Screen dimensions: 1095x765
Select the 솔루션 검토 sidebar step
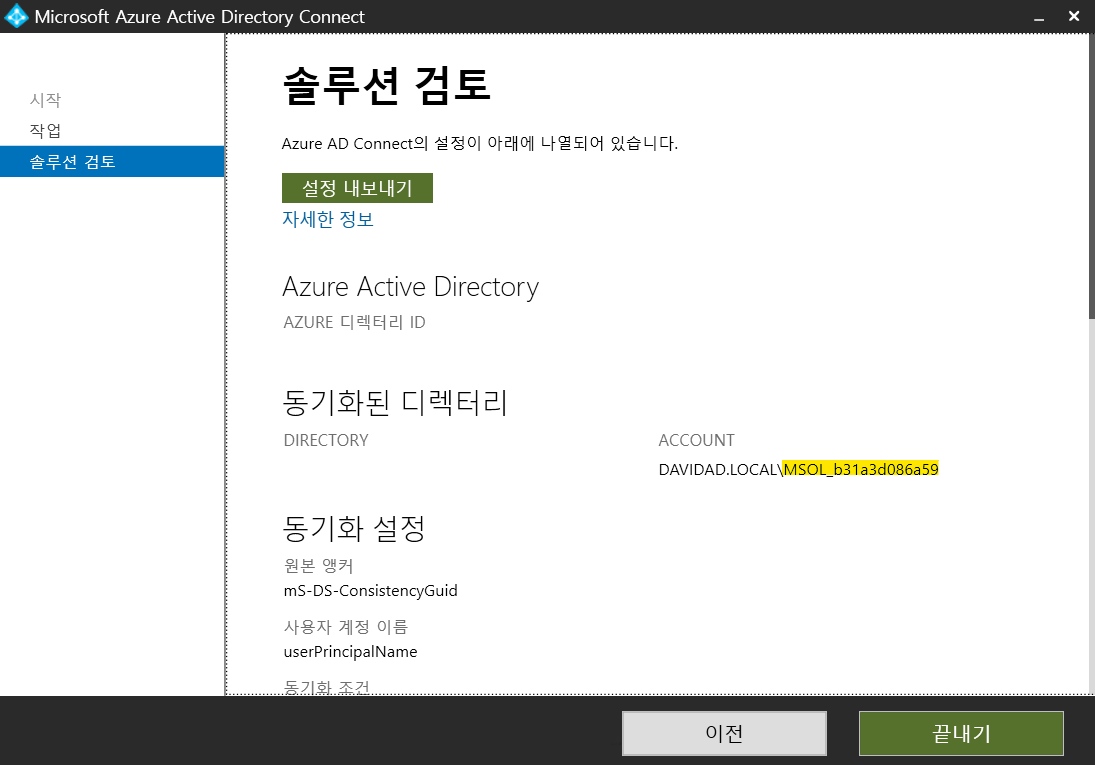[112, 161]
